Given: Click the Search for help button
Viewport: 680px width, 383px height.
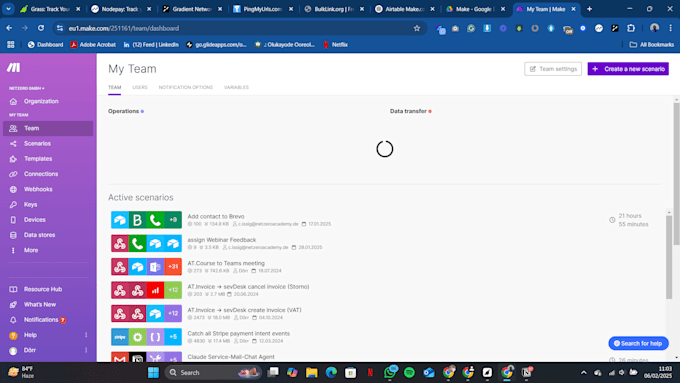Looking at the screenshot, I should point(638,343).
